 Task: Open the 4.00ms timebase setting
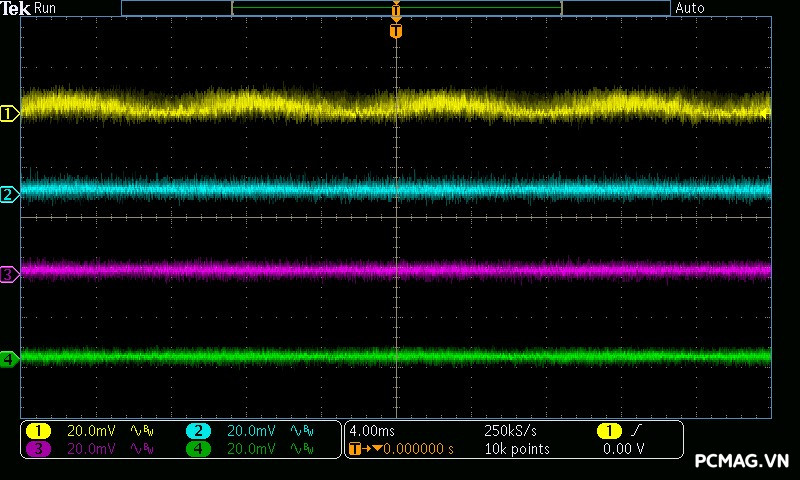pos(374,431)
